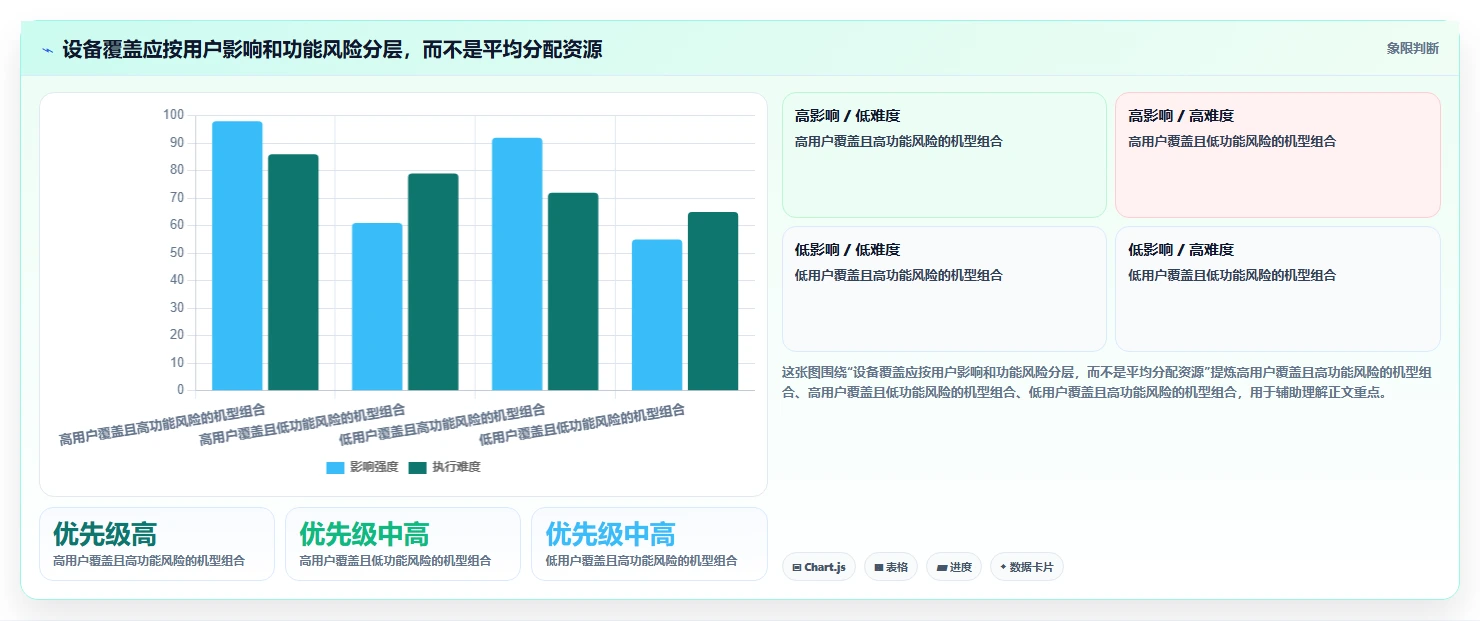
Task: Select the blue bar valued 61
Action: tap(377, 306)
